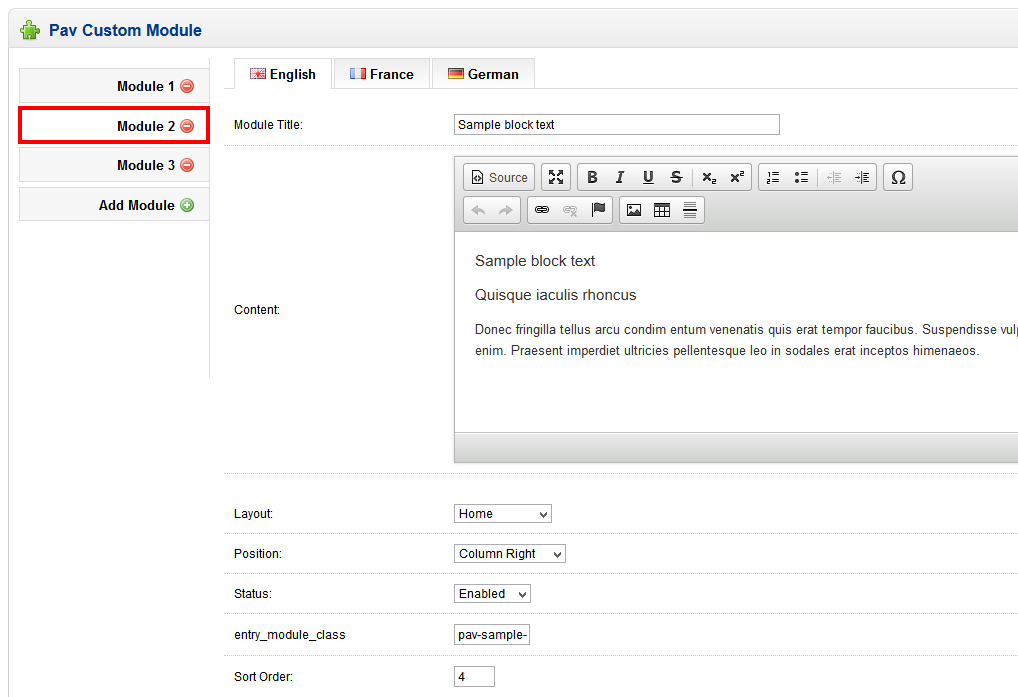Open the special character picker
Image resolution: width=1018 pixels, height=697 pixels.
coord(898,177)
